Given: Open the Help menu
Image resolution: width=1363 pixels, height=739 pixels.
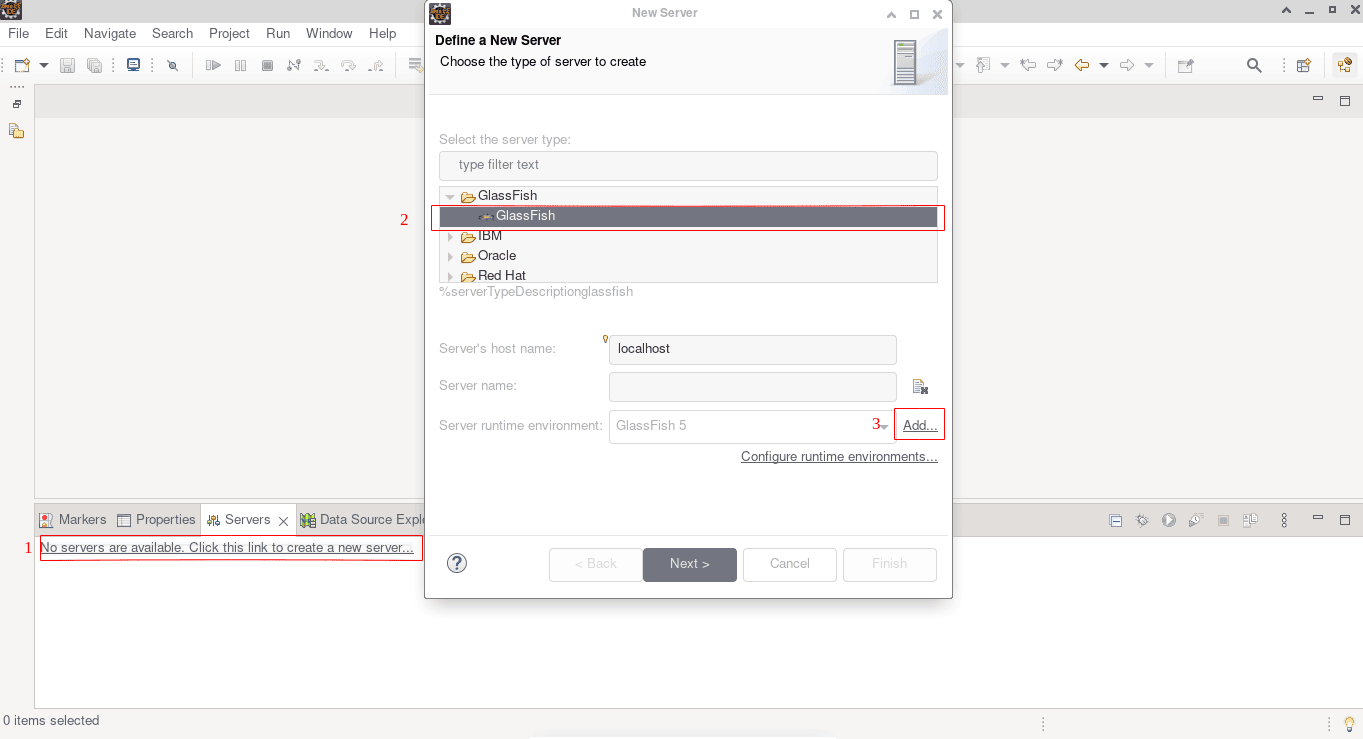Looking at the screenshot, I should [383, 33].
